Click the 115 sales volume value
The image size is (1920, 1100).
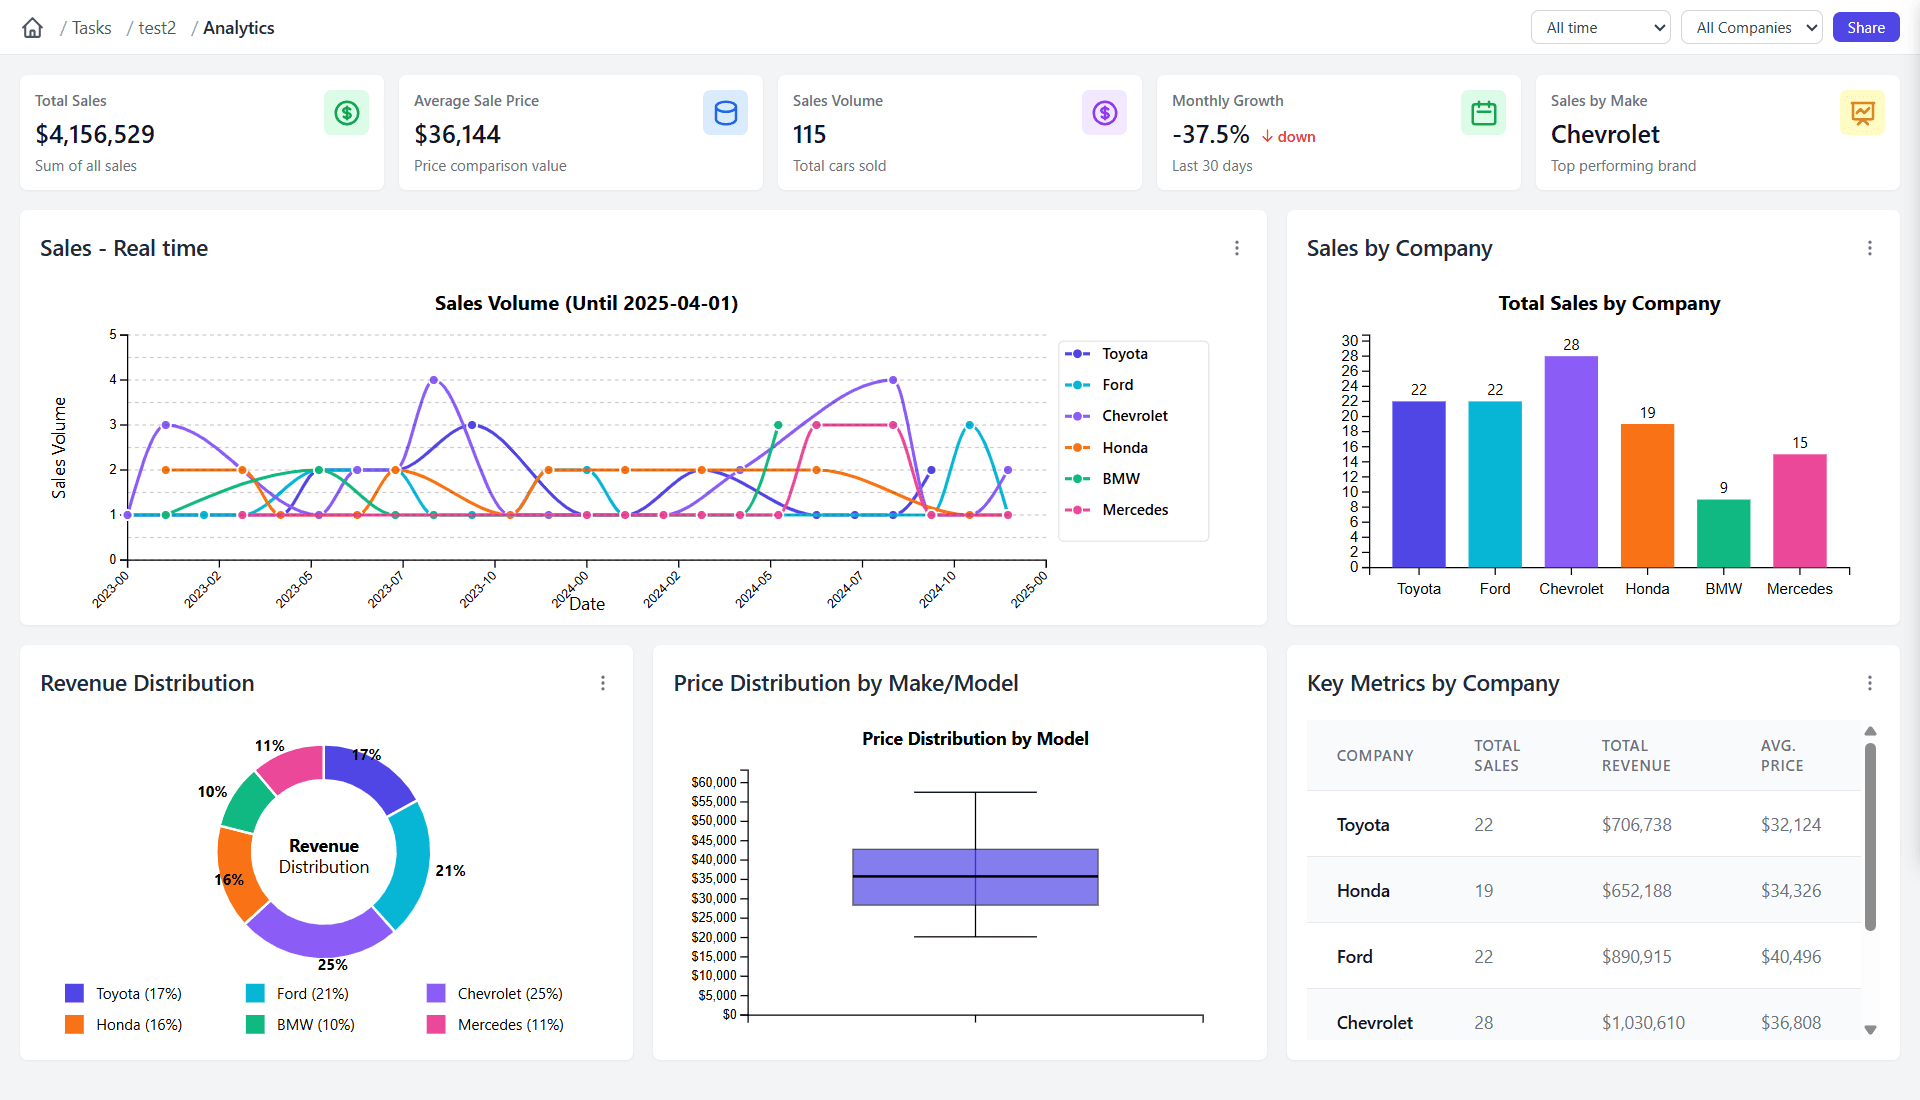(809, 134)
